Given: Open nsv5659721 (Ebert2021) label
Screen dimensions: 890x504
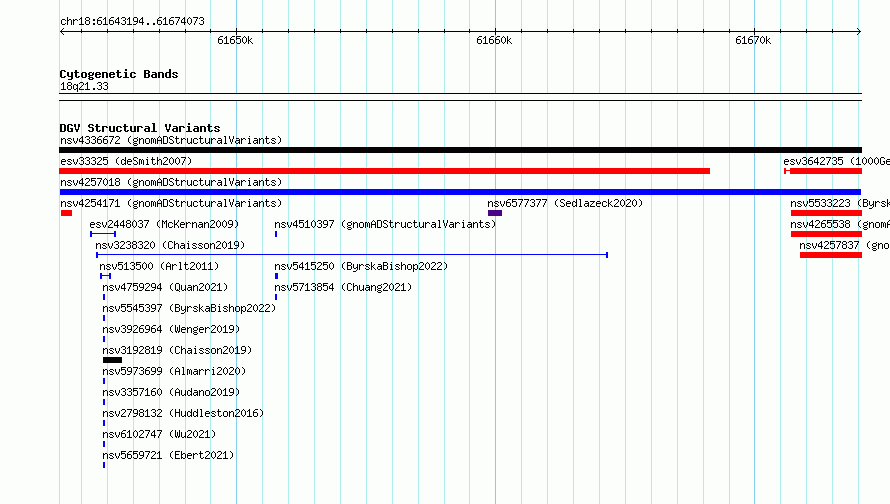Looking at the screenshot, I should click(168, 455).
